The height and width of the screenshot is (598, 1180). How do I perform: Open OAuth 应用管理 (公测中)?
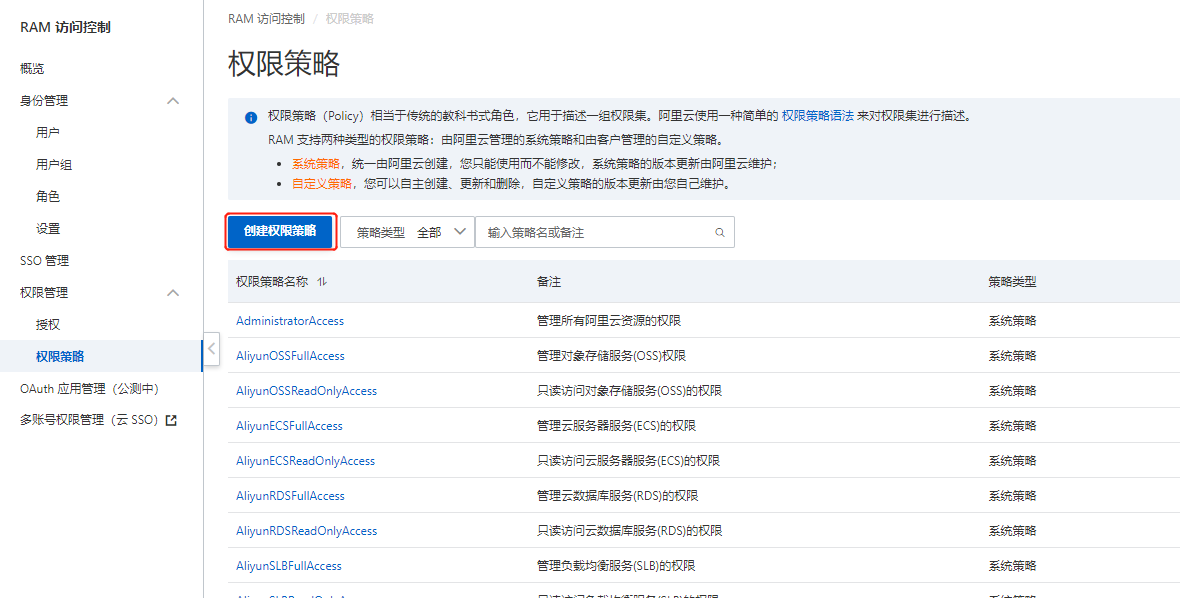click(x=90, y=389)
